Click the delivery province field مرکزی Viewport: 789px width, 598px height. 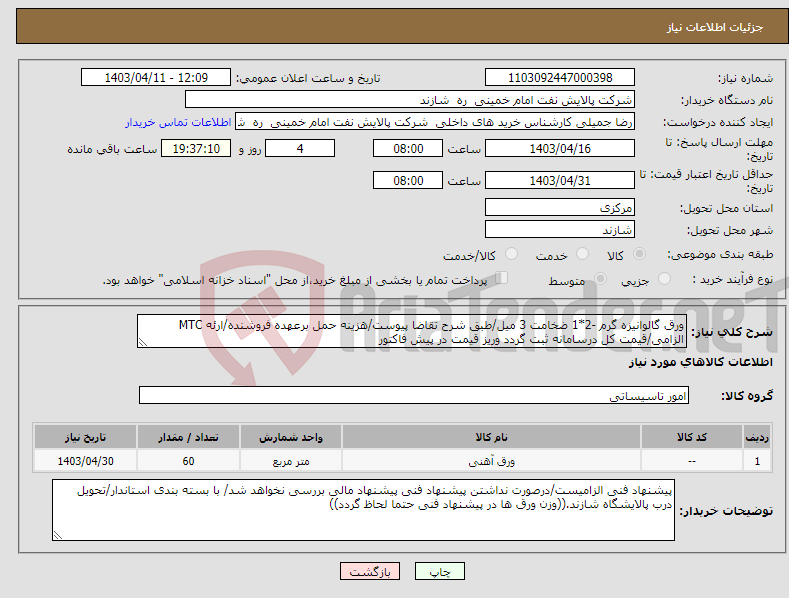pyautogui.click(x=560, y=207)
